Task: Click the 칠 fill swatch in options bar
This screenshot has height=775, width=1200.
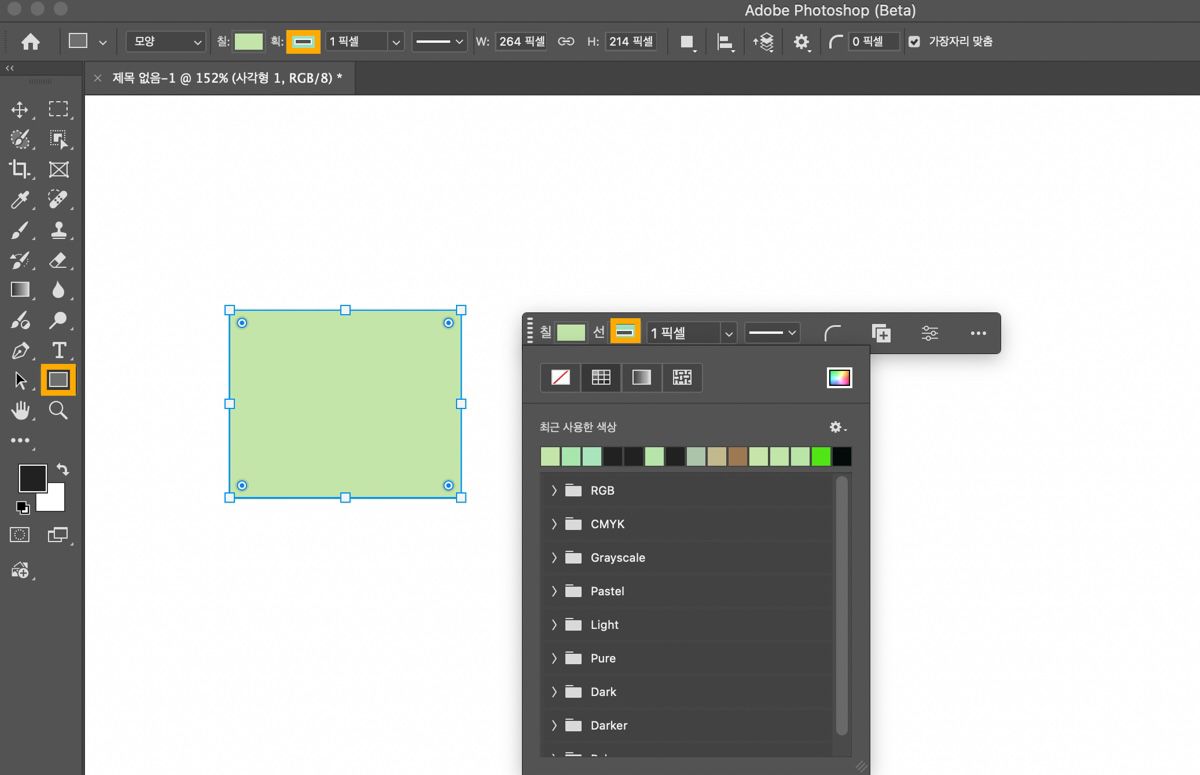Action: pyautogui.click(x=249, y=42)
